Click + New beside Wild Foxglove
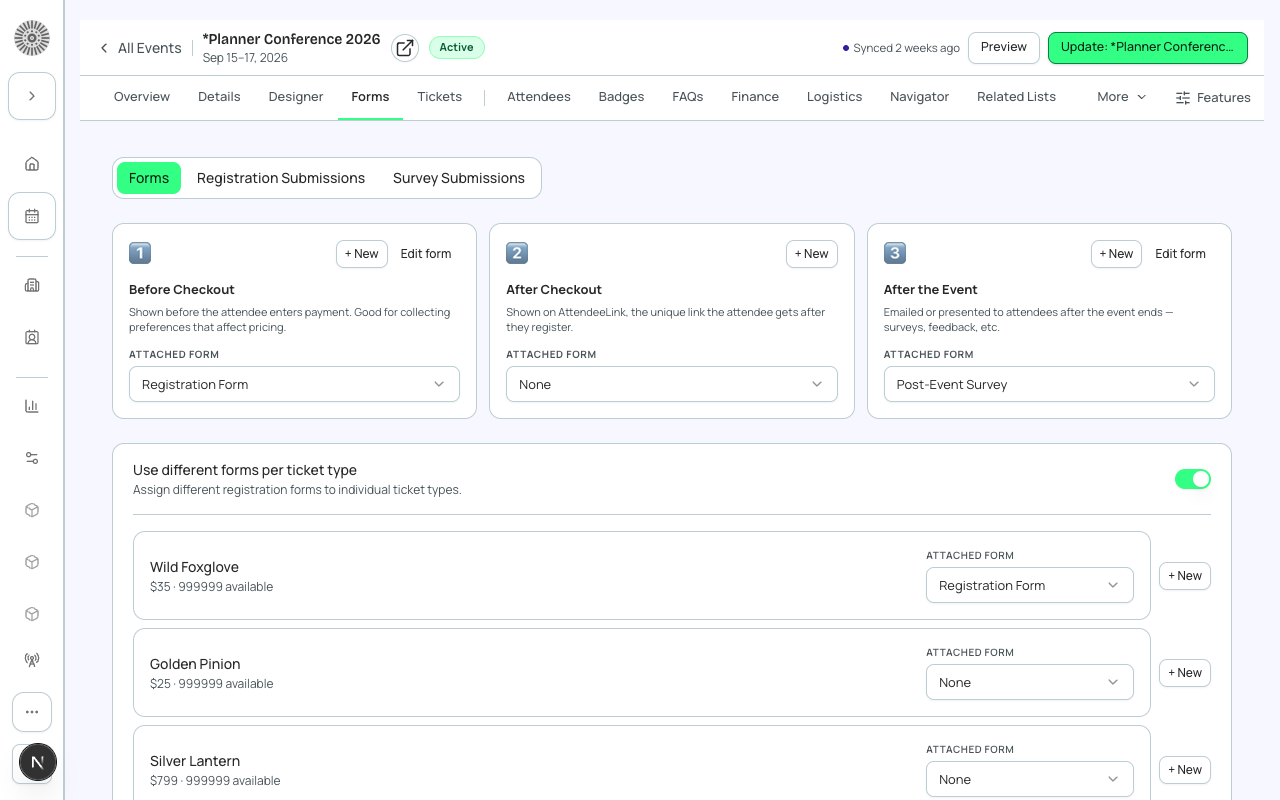Screen dimensions: 1280x800 tap(1185, 576)
